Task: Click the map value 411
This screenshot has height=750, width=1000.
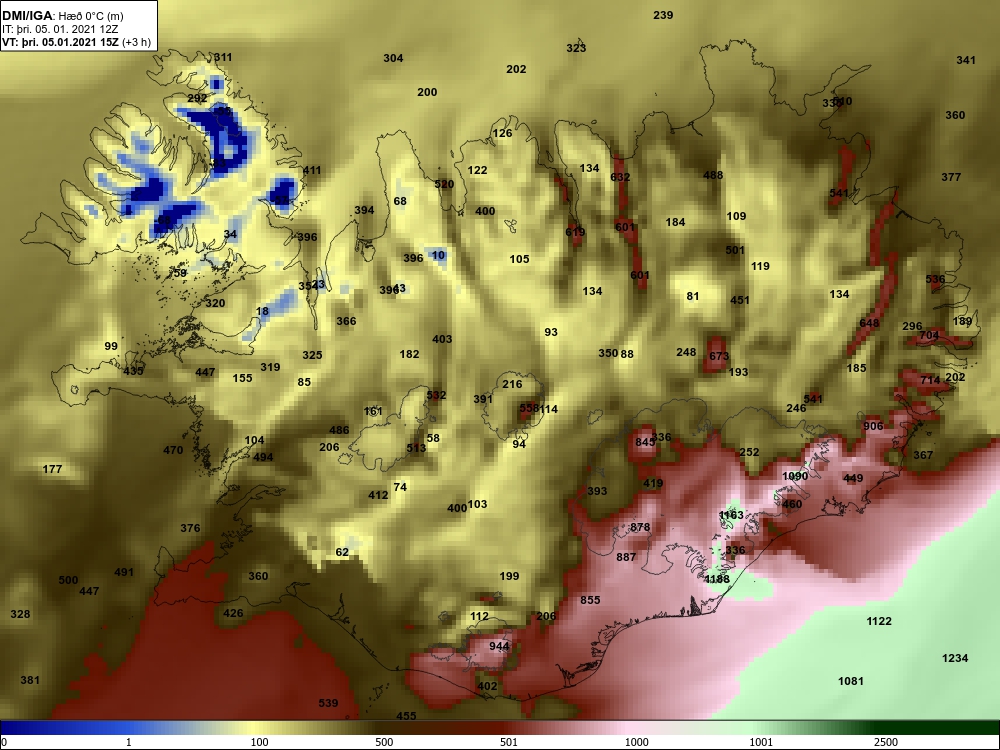Action: tap(312, 170)
